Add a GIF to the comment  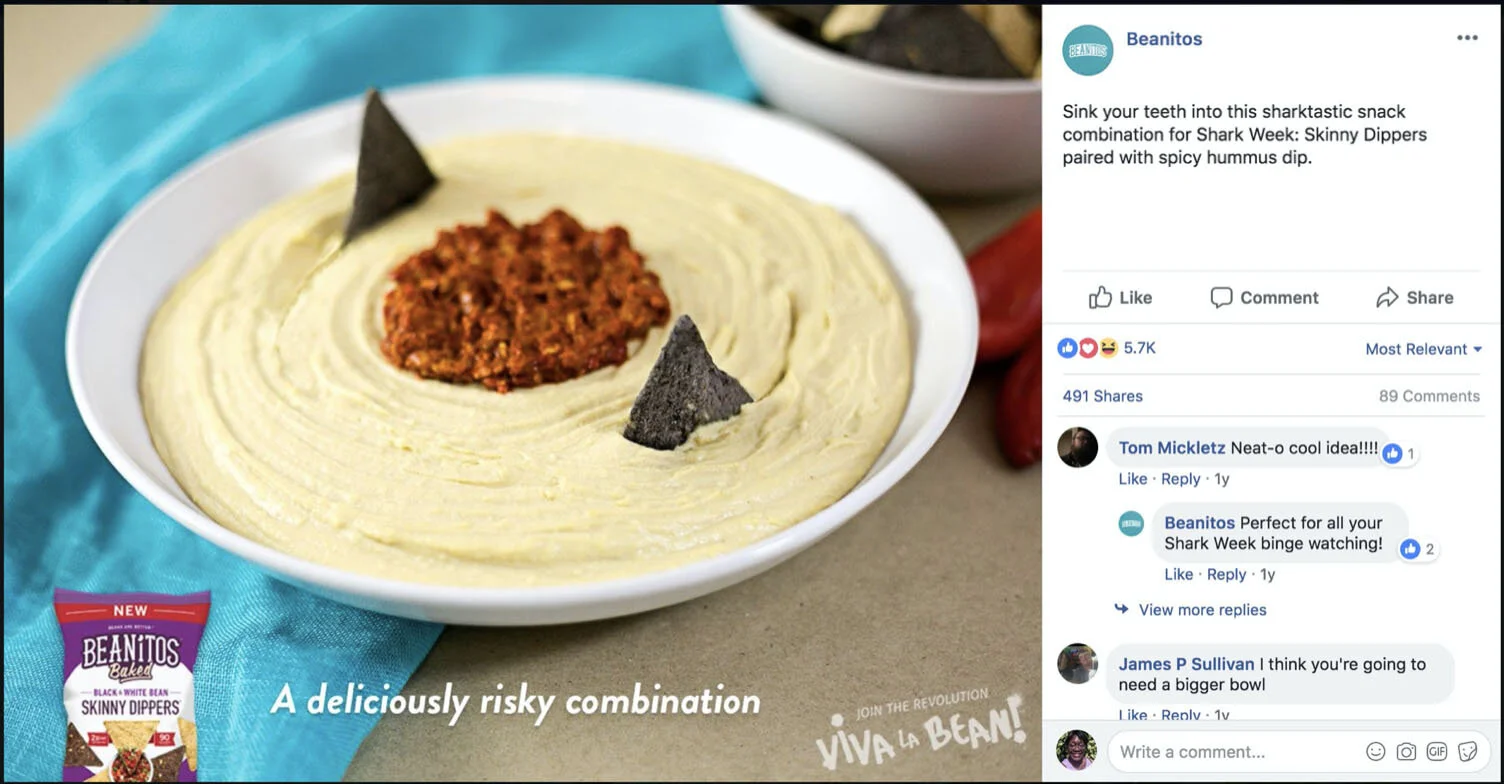coord(1437,751)
